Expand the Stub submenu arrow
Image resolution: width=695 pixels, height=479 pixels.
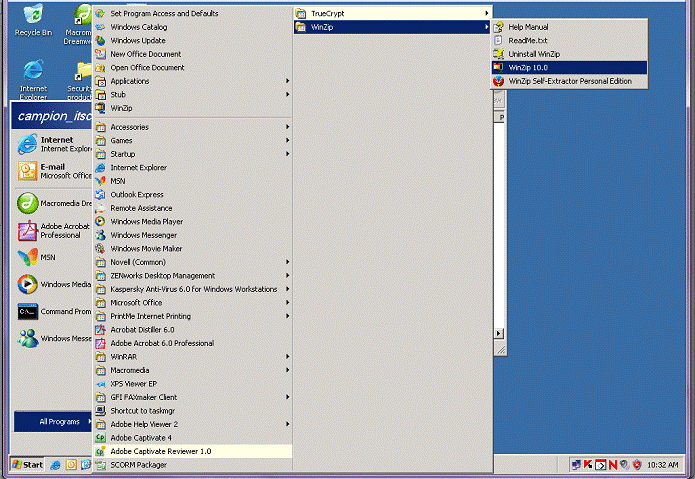pyautogui.click(x=287, y=94)
